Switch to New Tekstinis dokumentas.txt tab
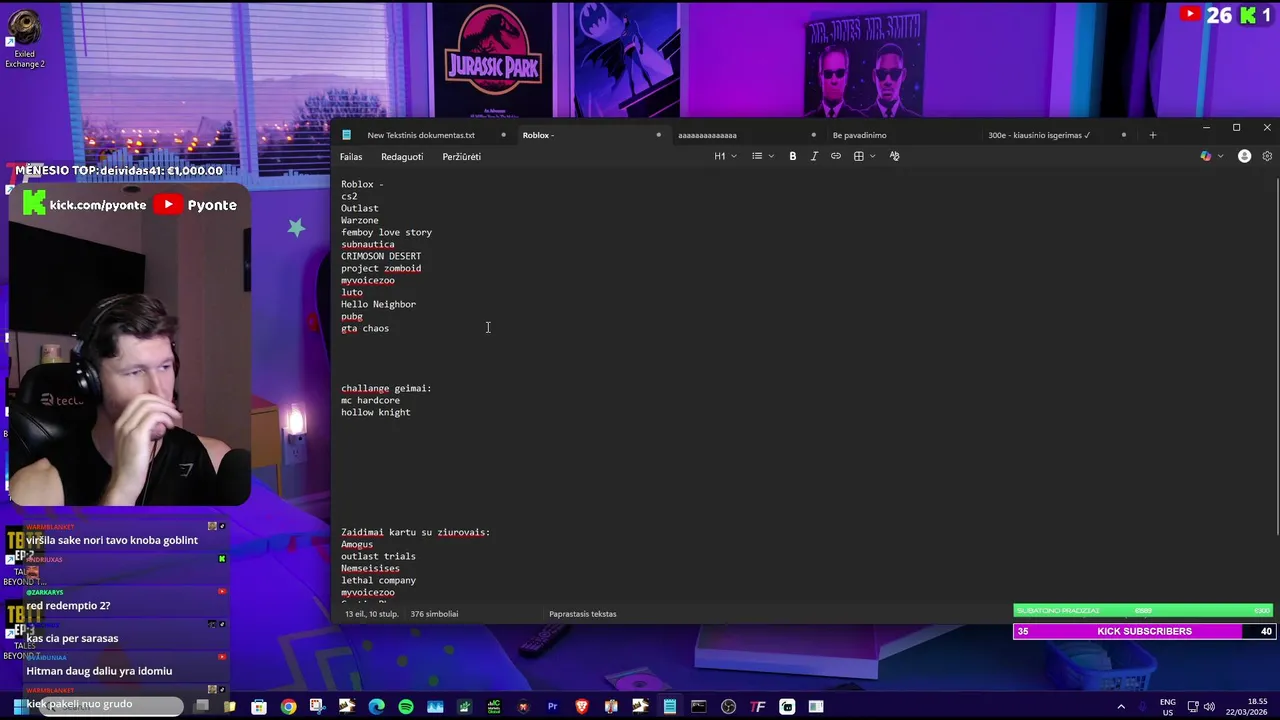This screenshot has width=1280, height=720. pyautogui.click(x=421, y=135)
